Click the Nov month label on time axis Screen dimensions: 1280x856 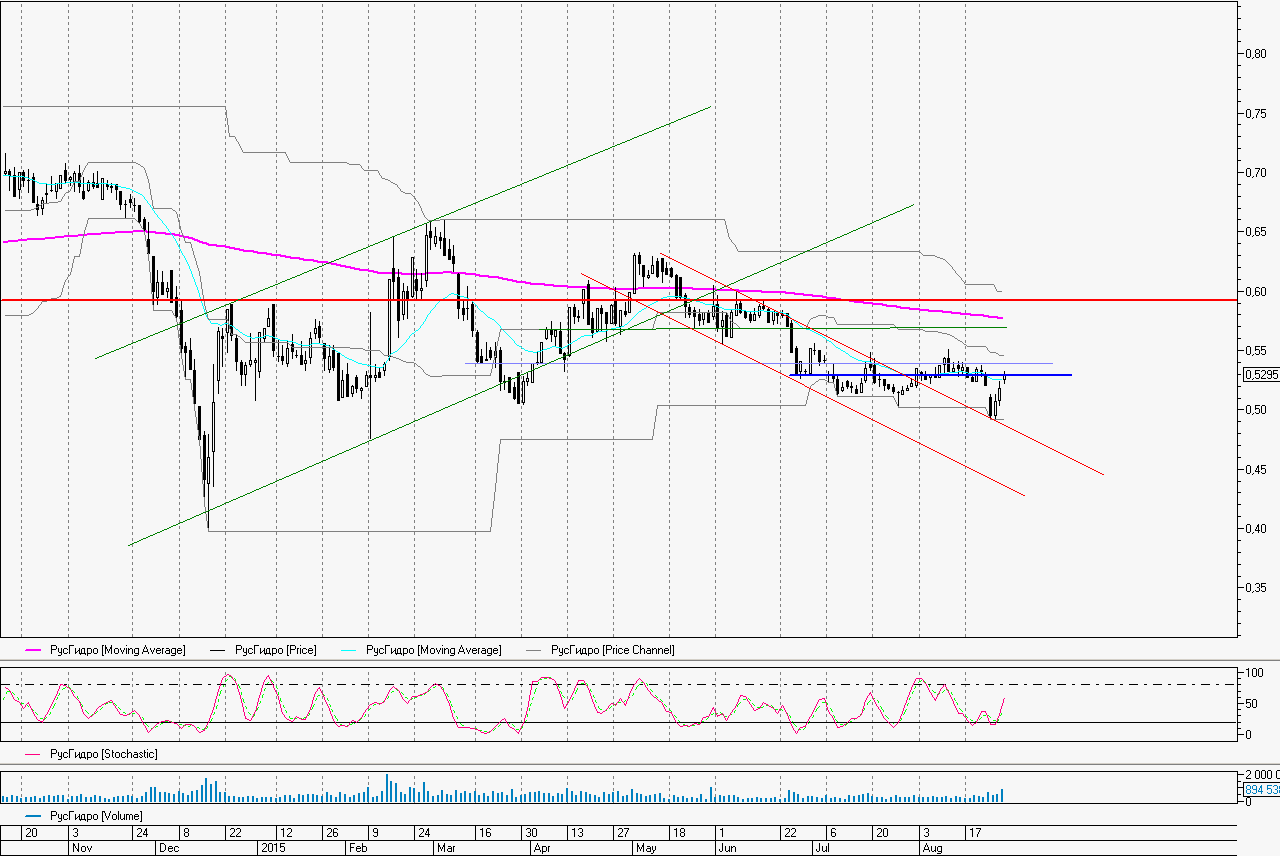pos(81,847)
